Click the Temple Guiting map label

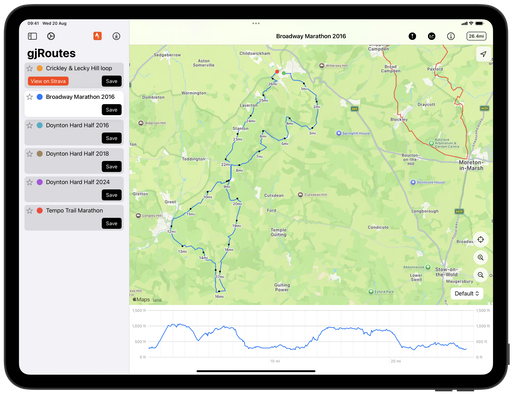pos(278,232)
